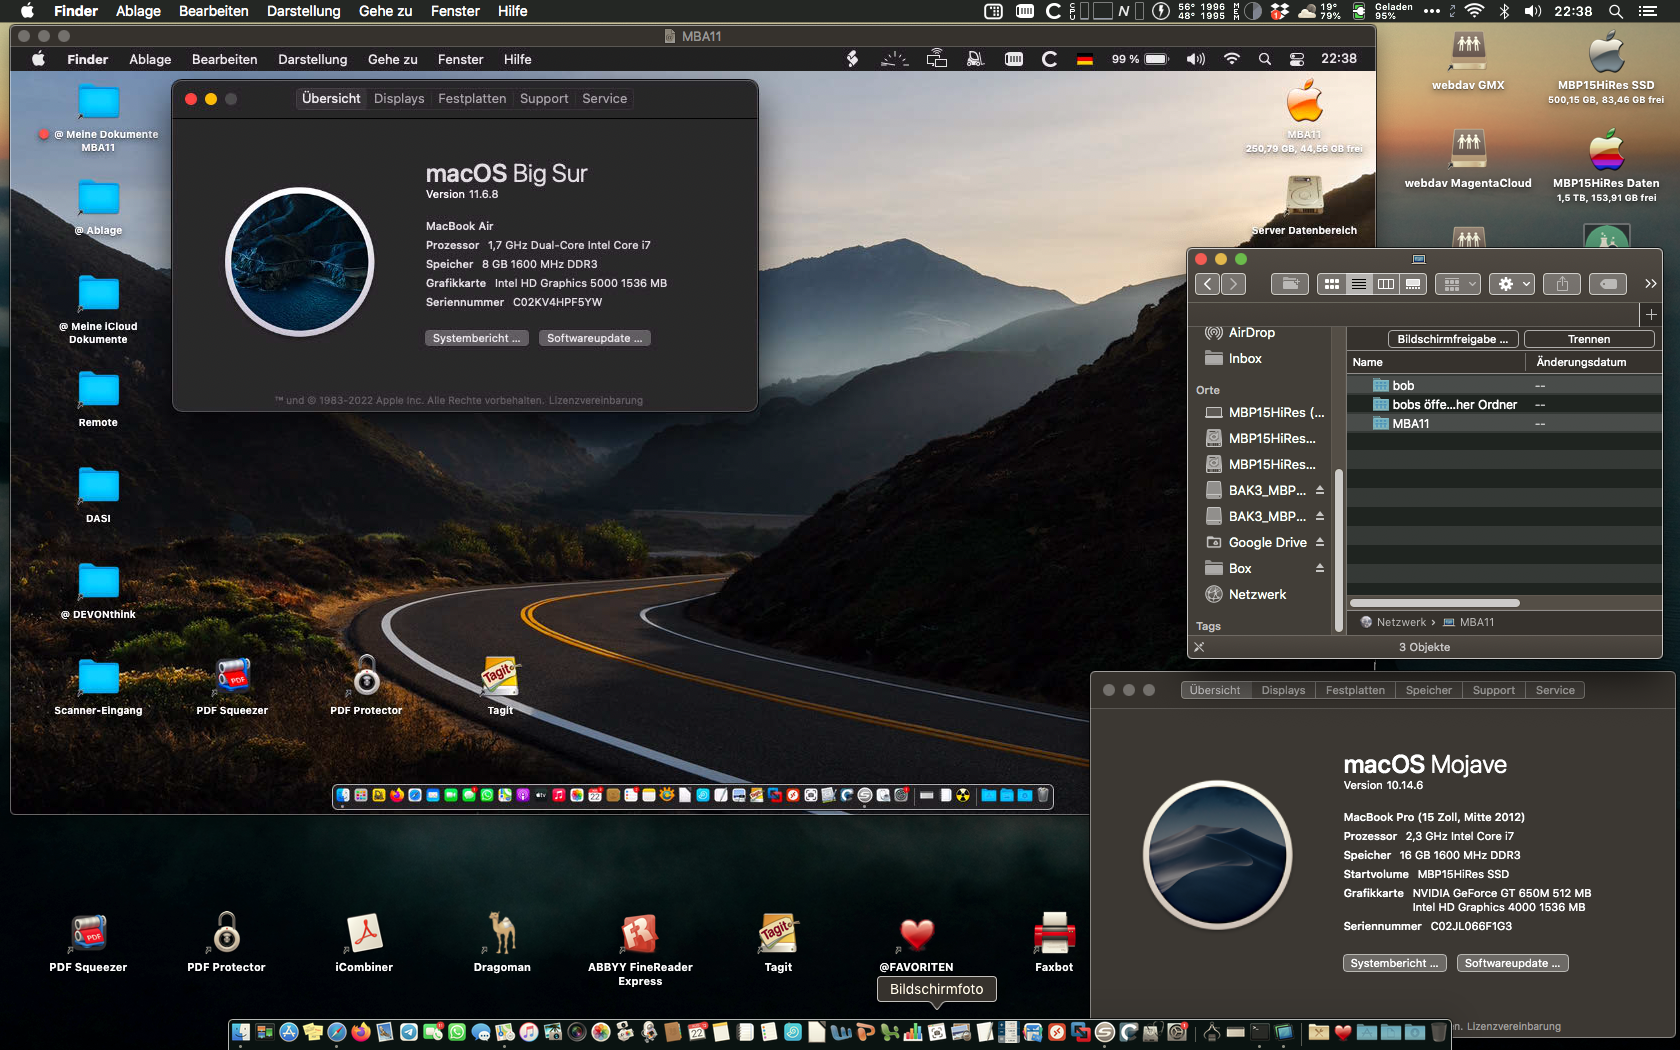Click the Share icon in the Finder toolbar

(1562, 284)
